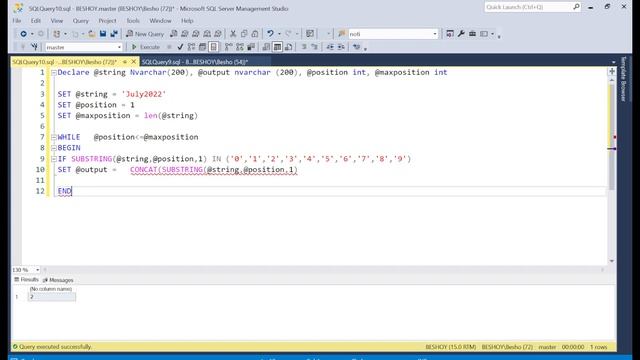Toggle IntelliSense Enabled button
The height and width of the screenshot is (360, 640).
pyautogui.click(x=213, y=47)
